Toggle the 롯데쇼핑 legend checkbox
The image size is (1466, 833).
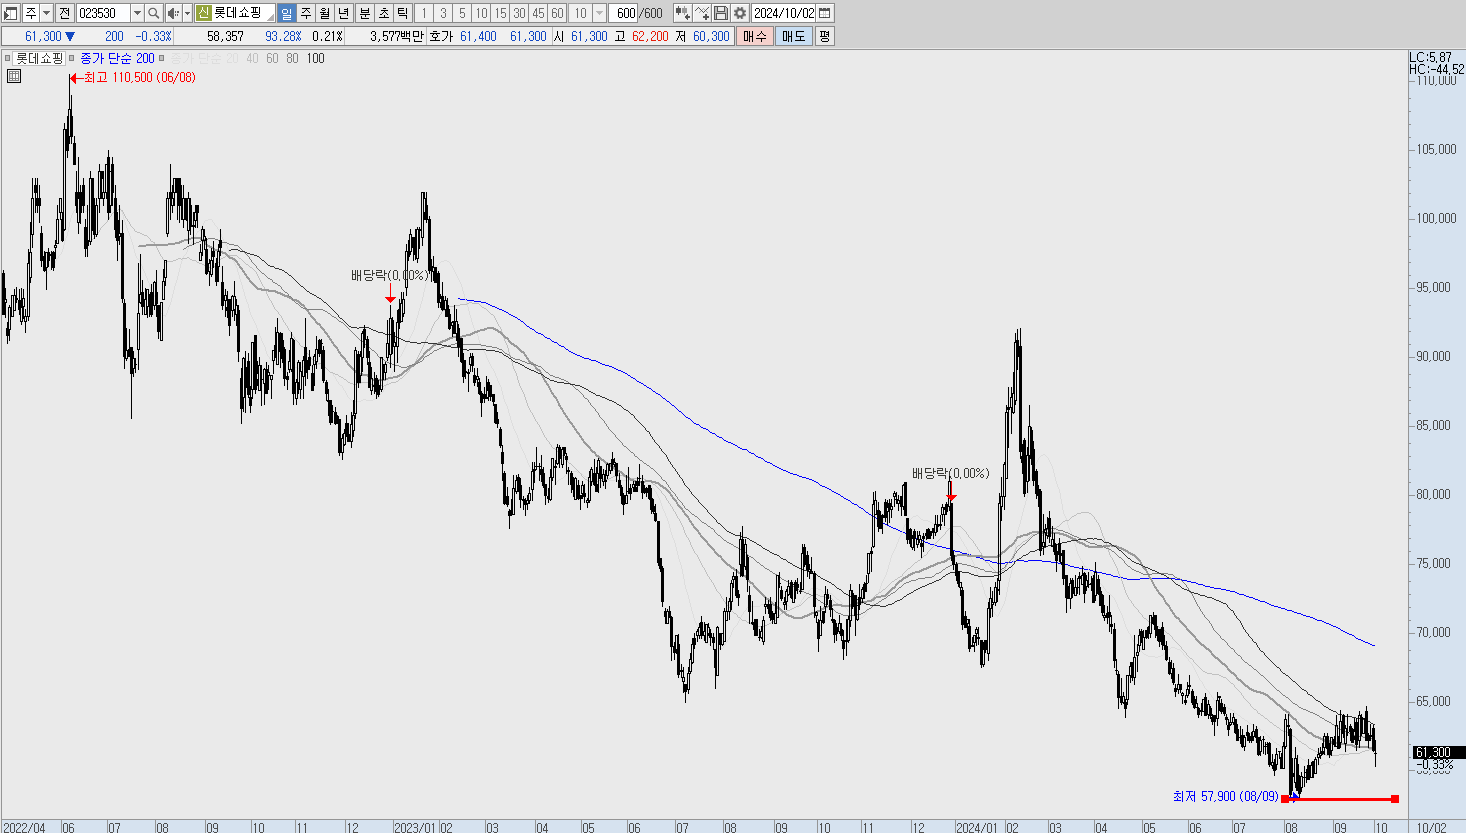tap(8, 58)
